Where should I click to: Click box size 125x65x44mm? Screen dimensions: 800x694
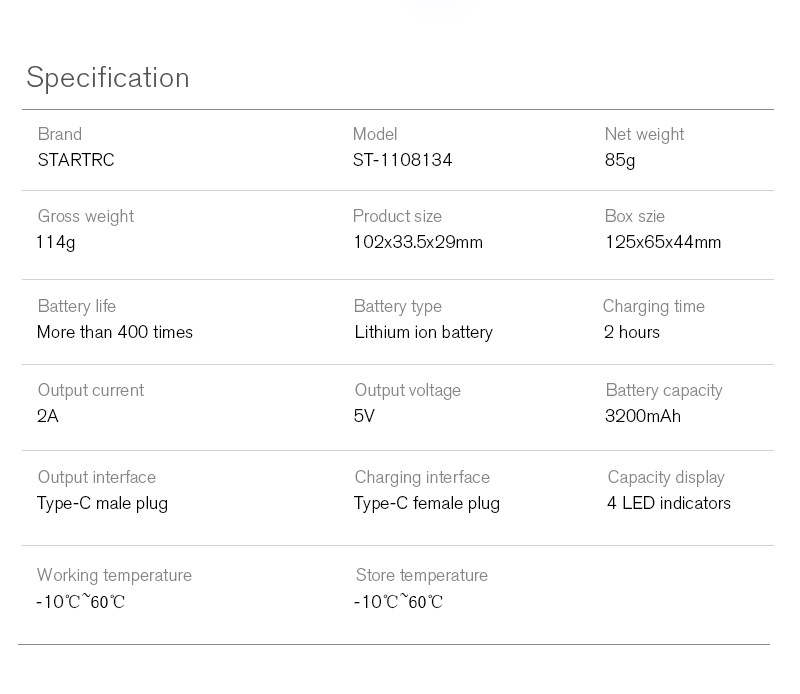(x=662, y=242)
